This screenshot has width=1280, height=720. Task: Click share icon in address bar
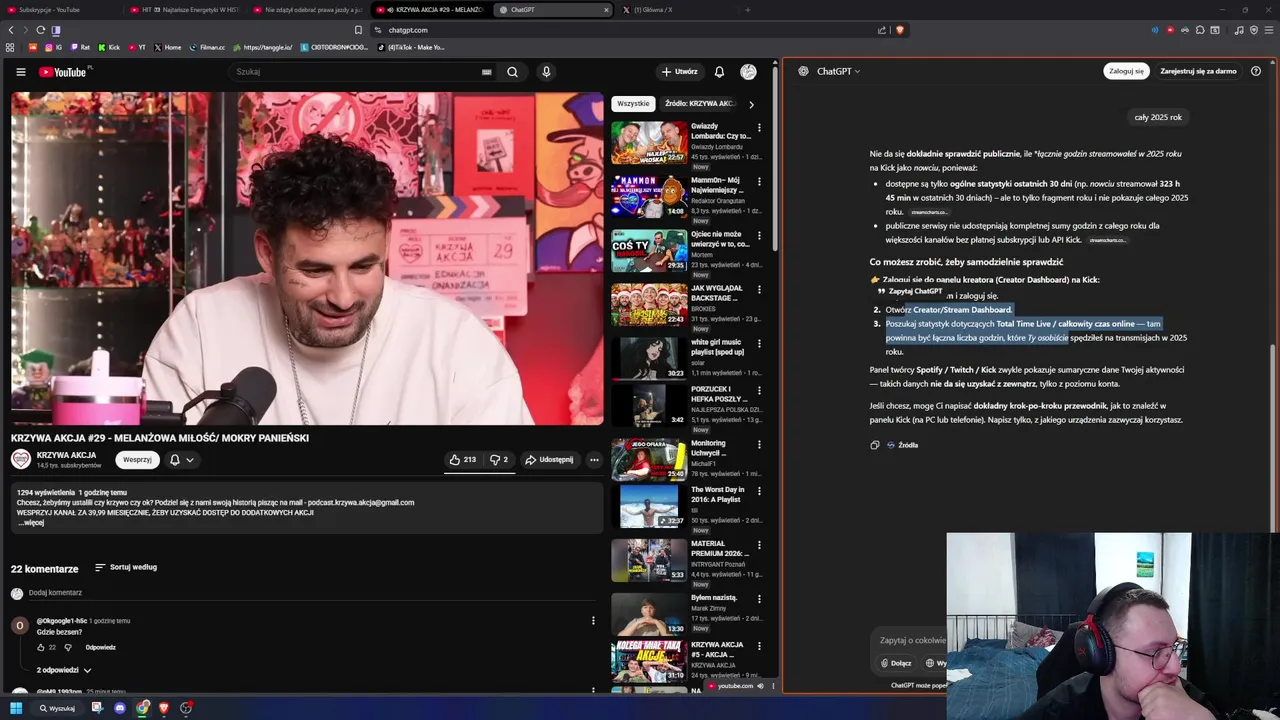[x=881, y=30]
